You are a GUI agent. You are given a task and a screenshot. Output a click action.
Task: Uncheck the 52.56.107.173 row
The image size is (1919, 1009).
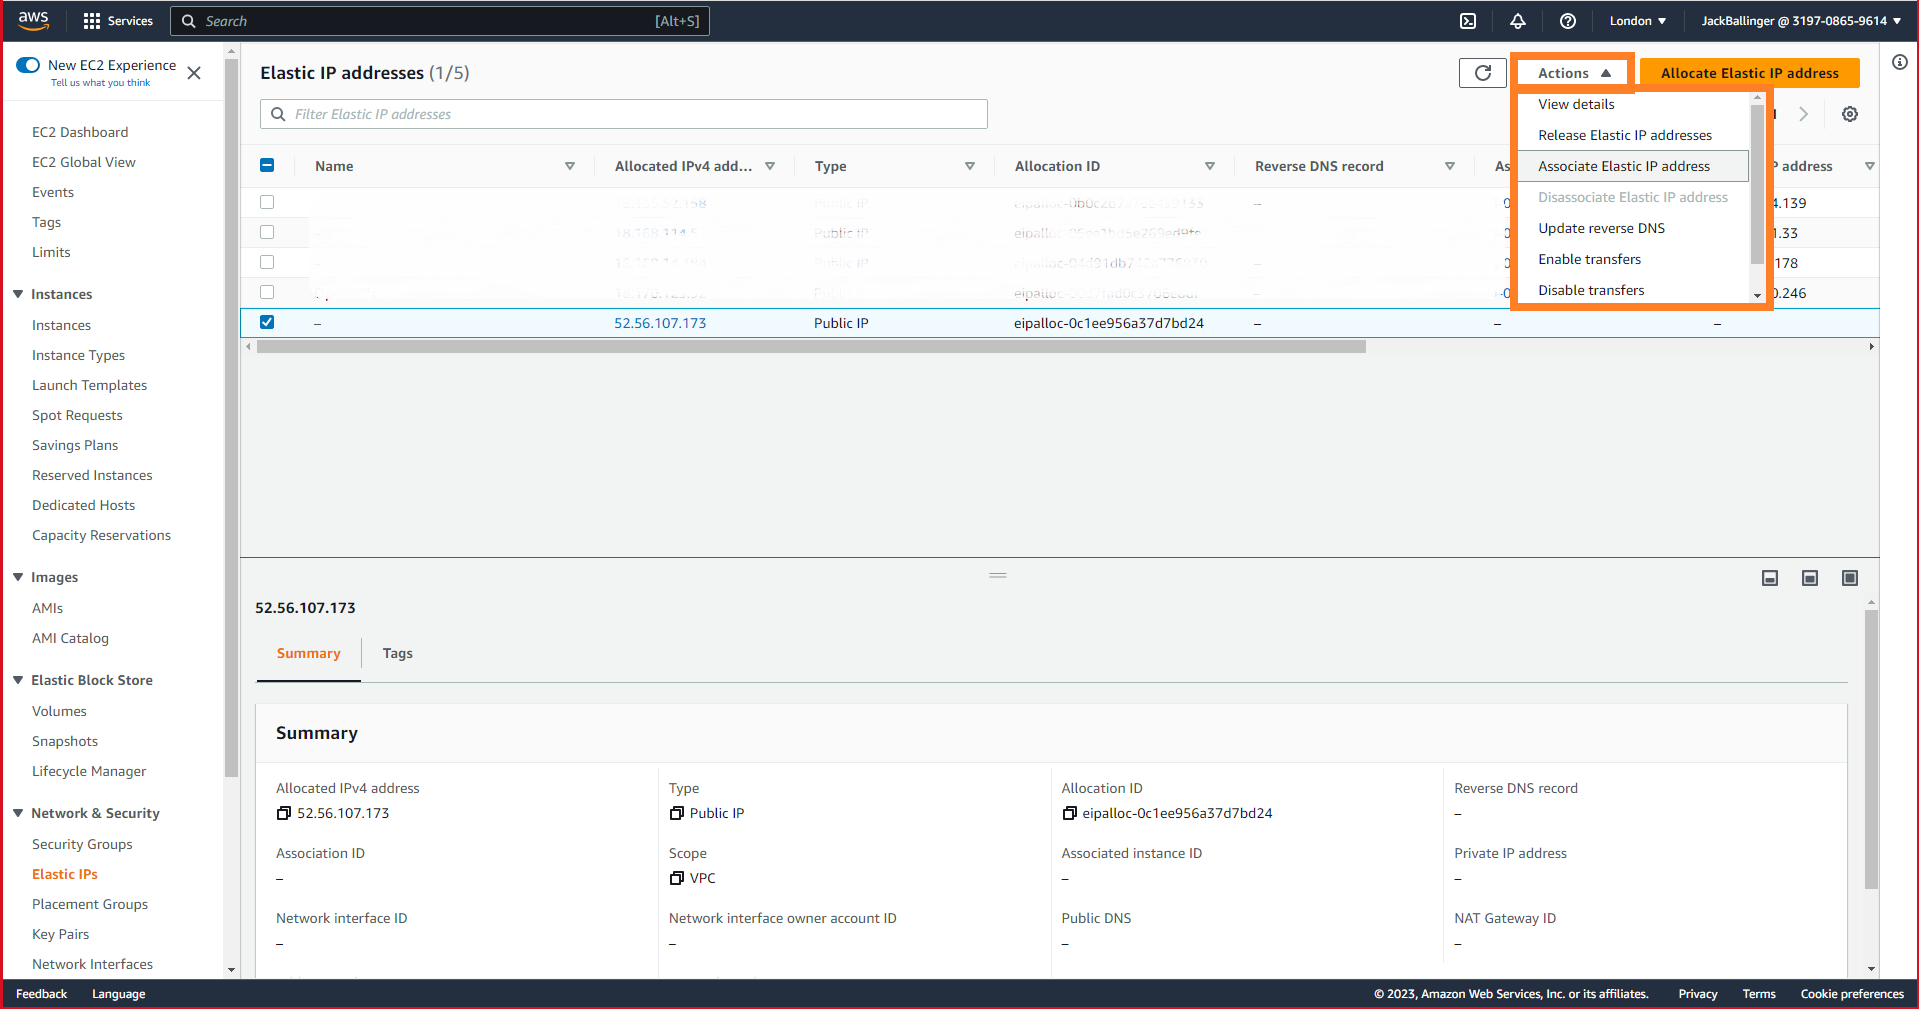(x=267, y=322)
